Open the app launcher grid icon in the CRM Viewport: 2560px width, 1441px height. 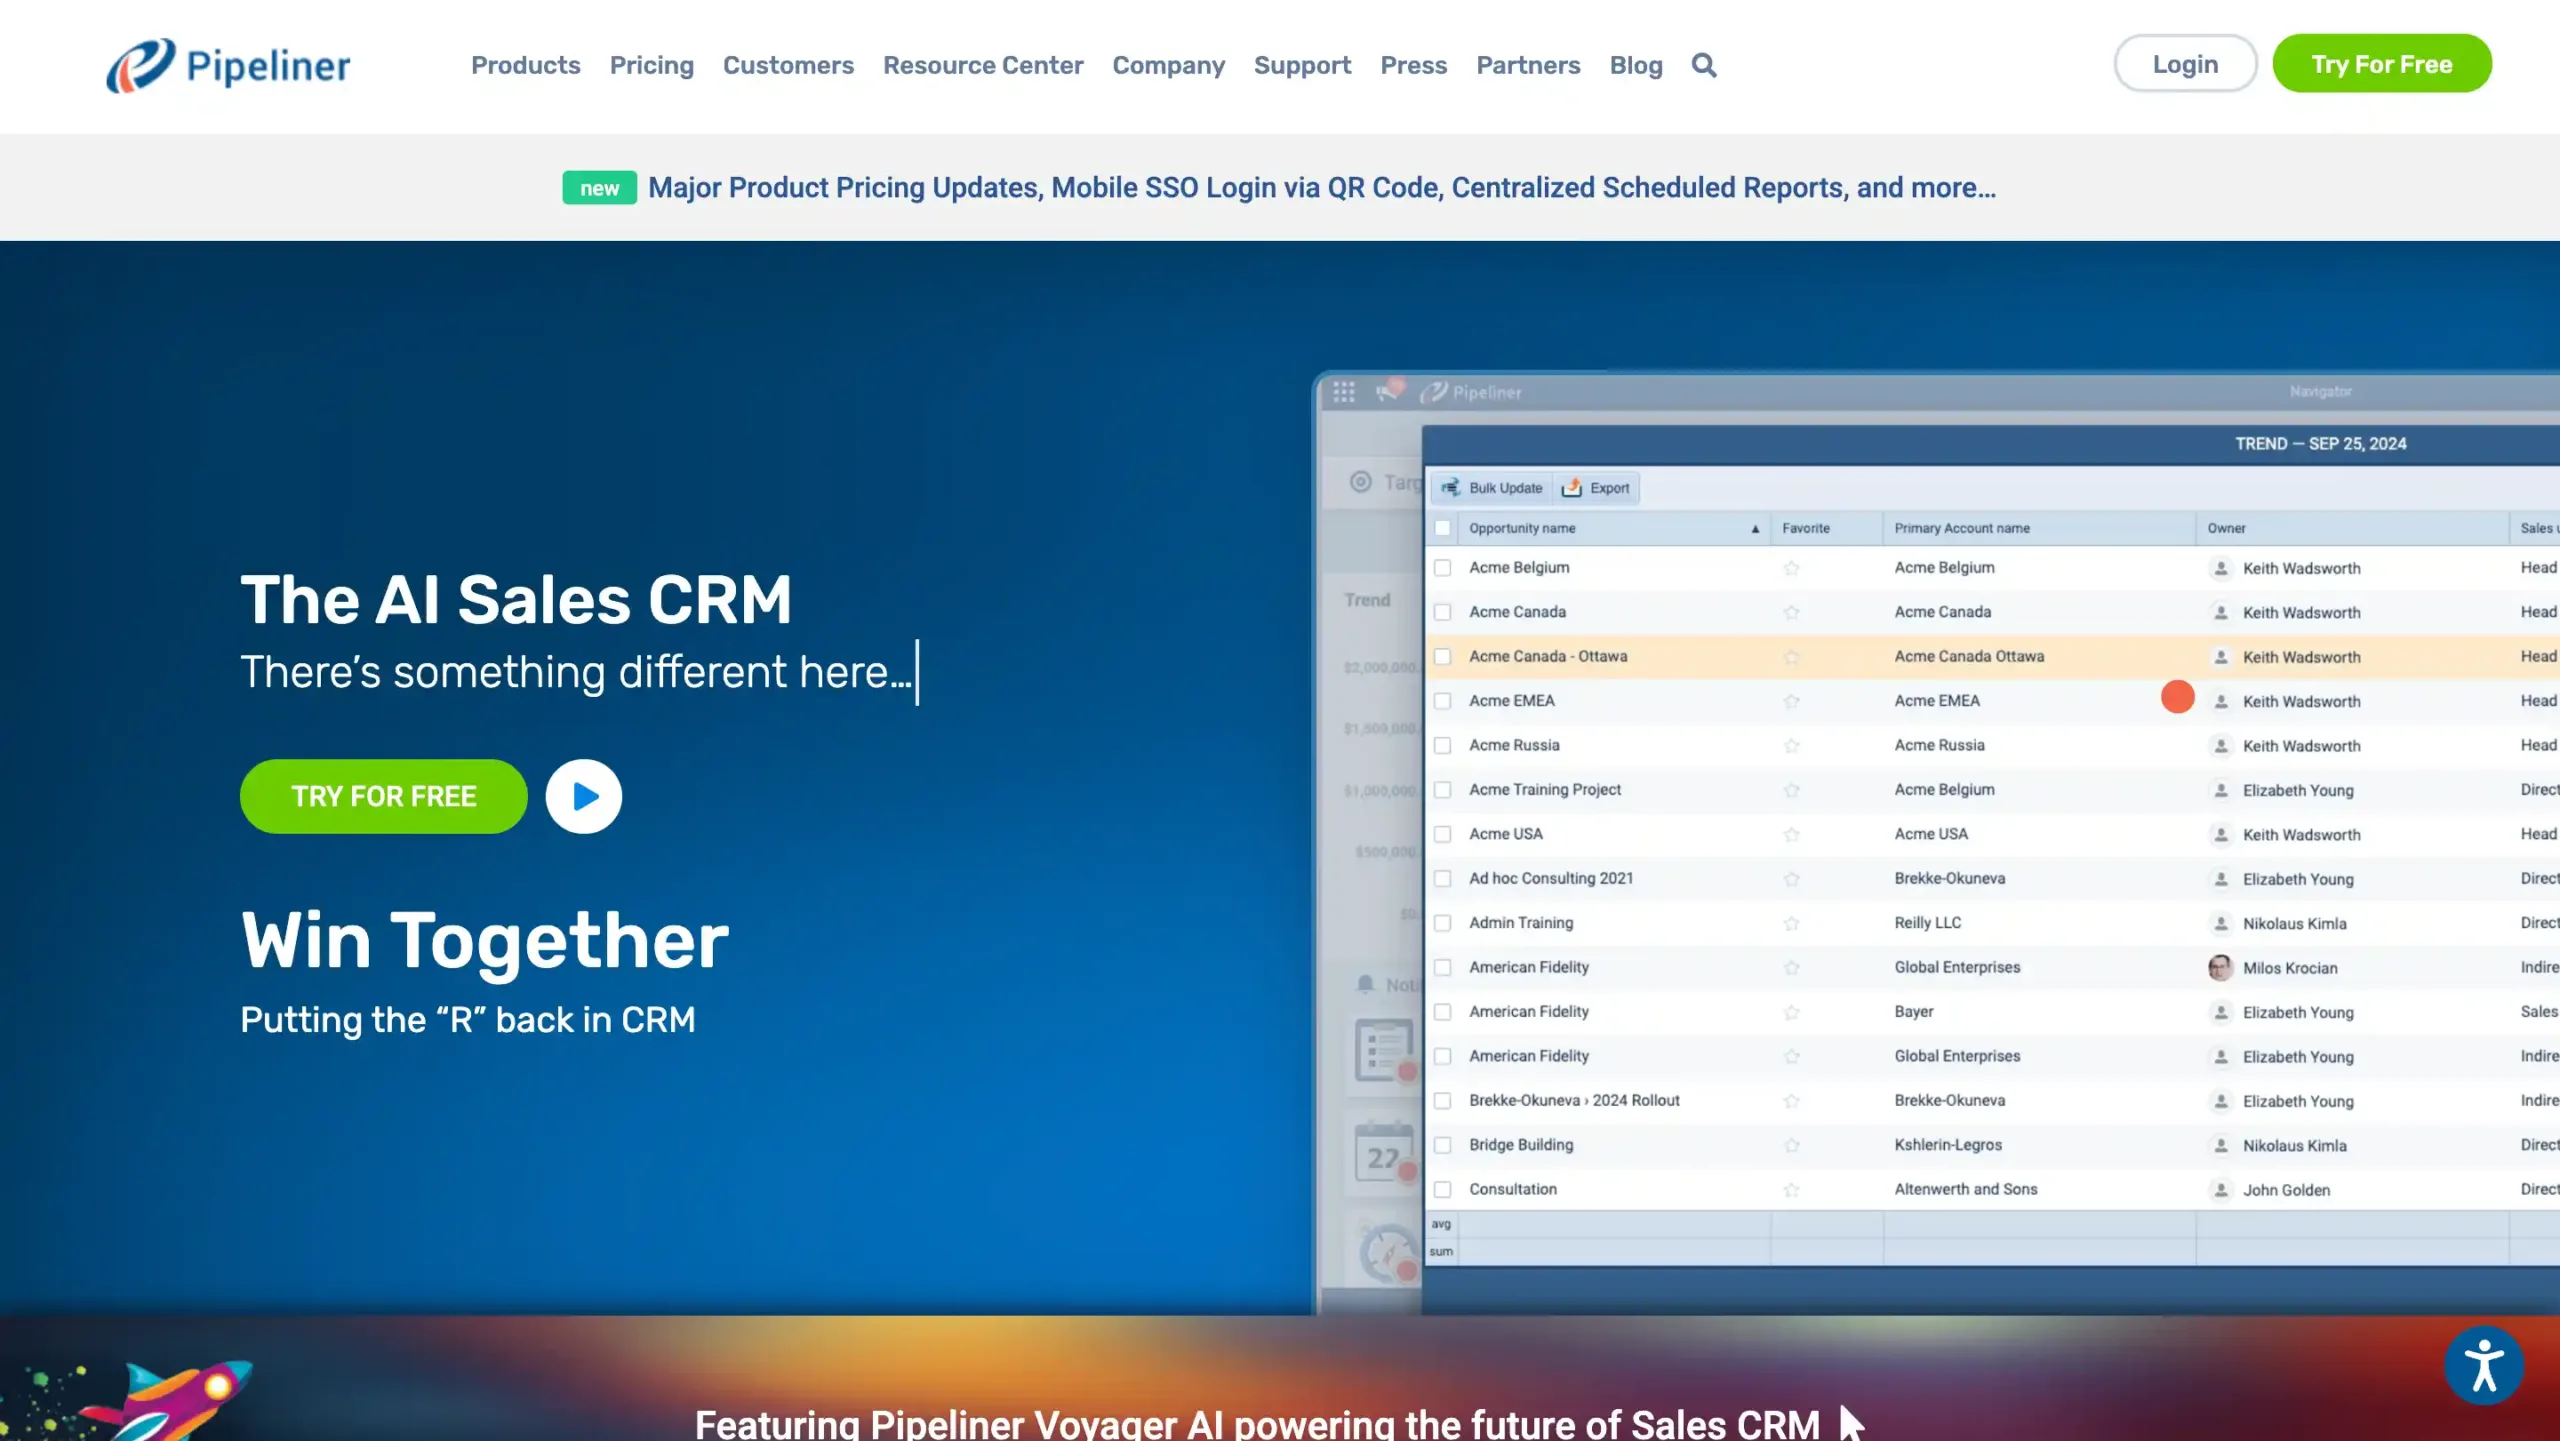pos(1344,391)
